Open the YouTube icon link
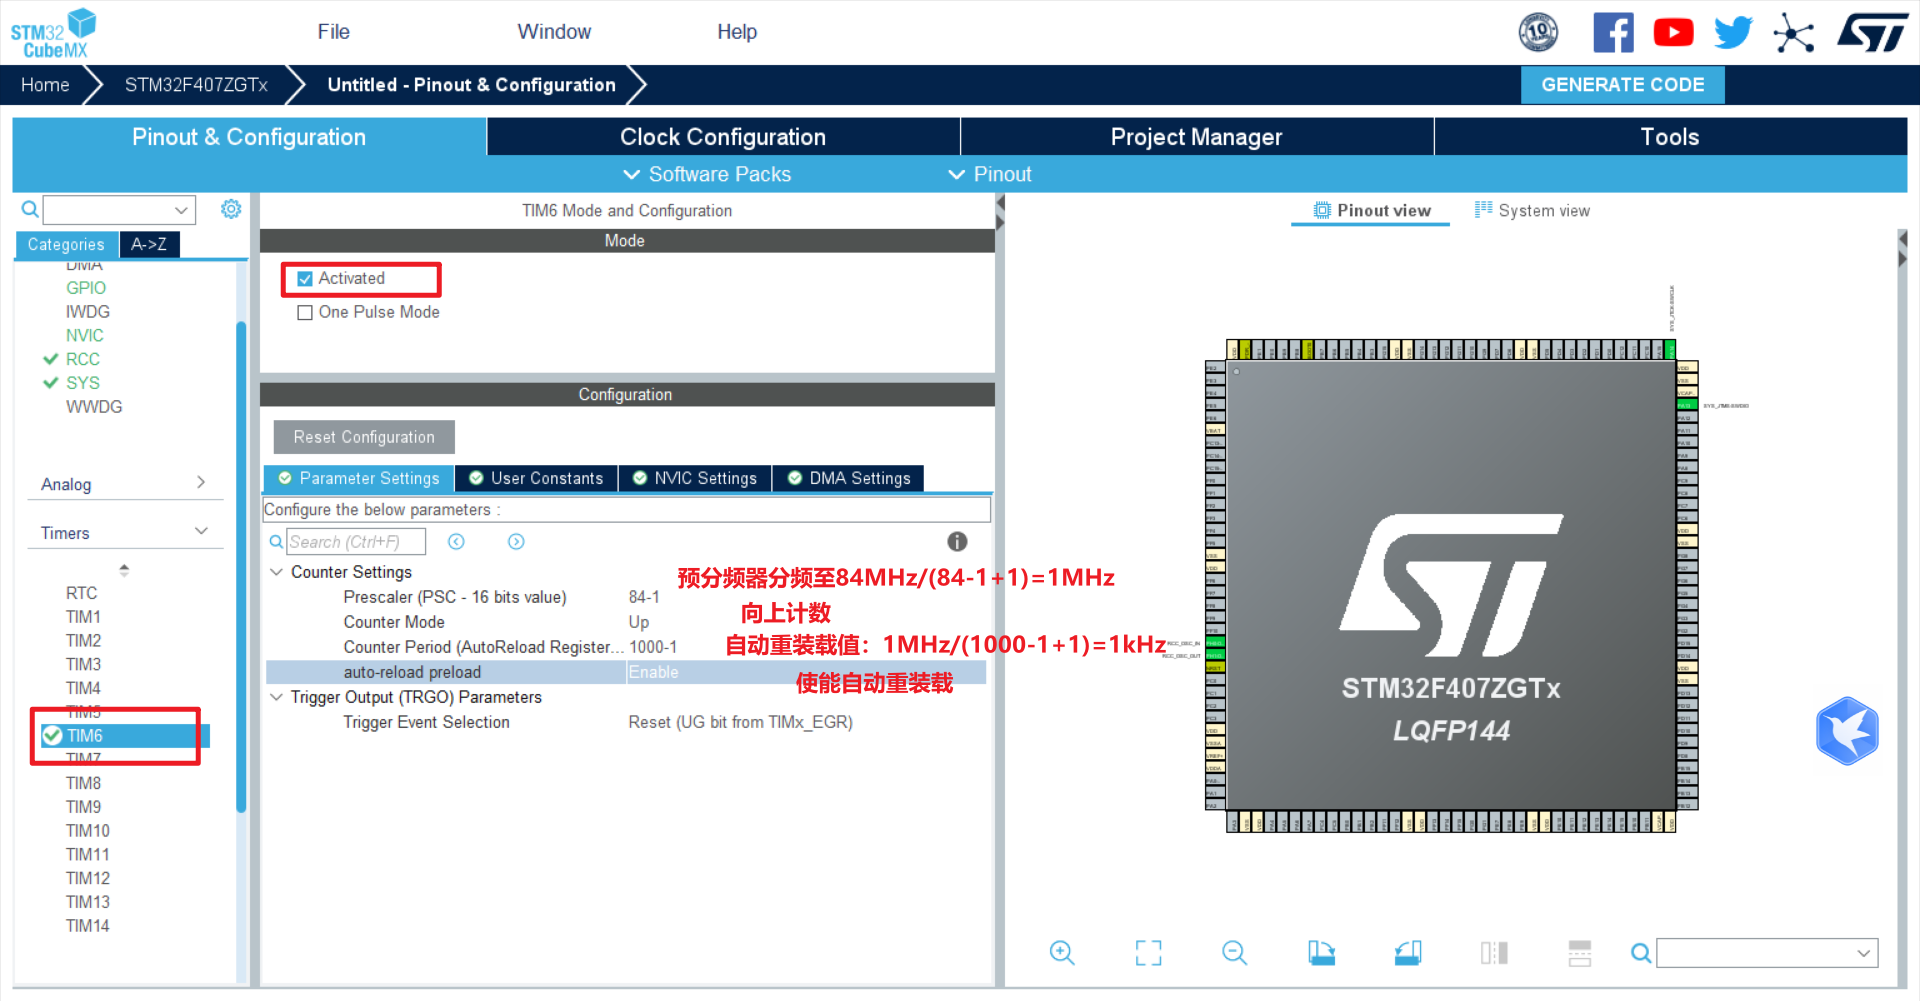Screen dimensions: 1920x1001 pos(1673,32)
